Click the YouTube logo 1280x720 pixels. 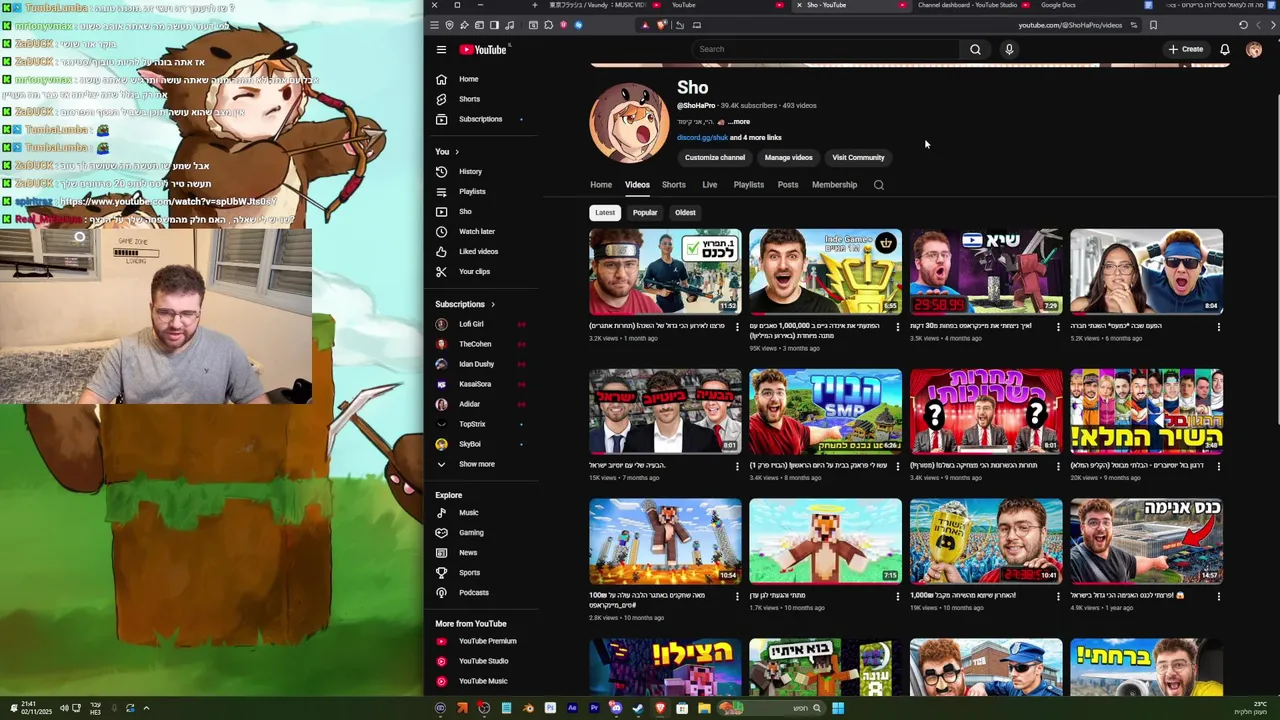click(483, 49)
